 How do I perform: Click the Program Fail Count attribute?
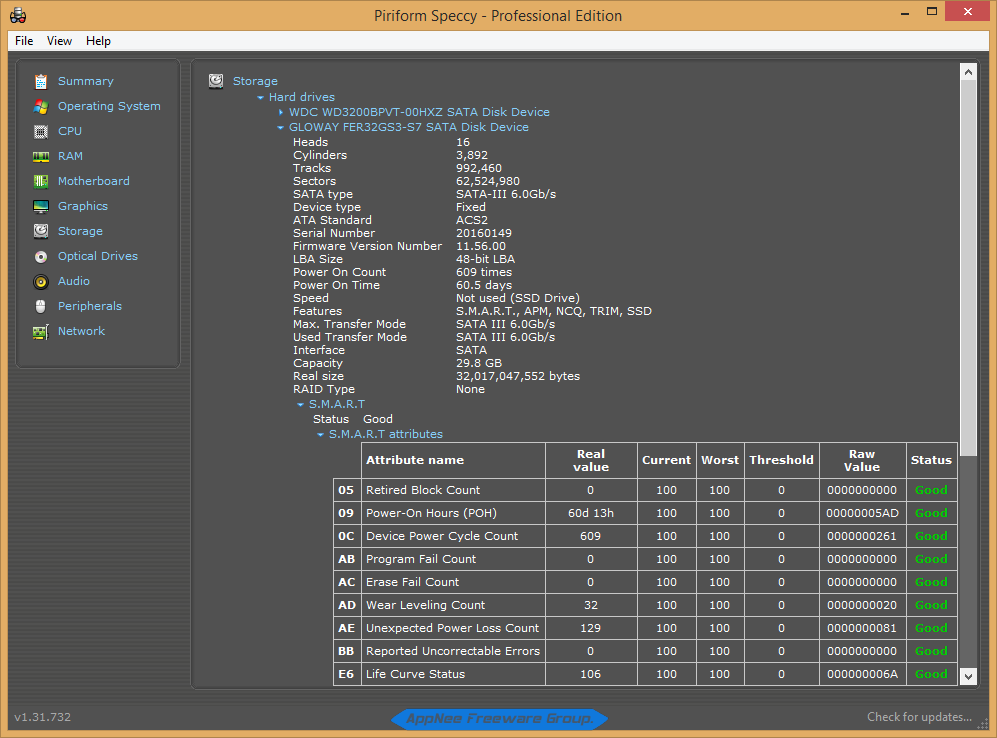(421, 559)
